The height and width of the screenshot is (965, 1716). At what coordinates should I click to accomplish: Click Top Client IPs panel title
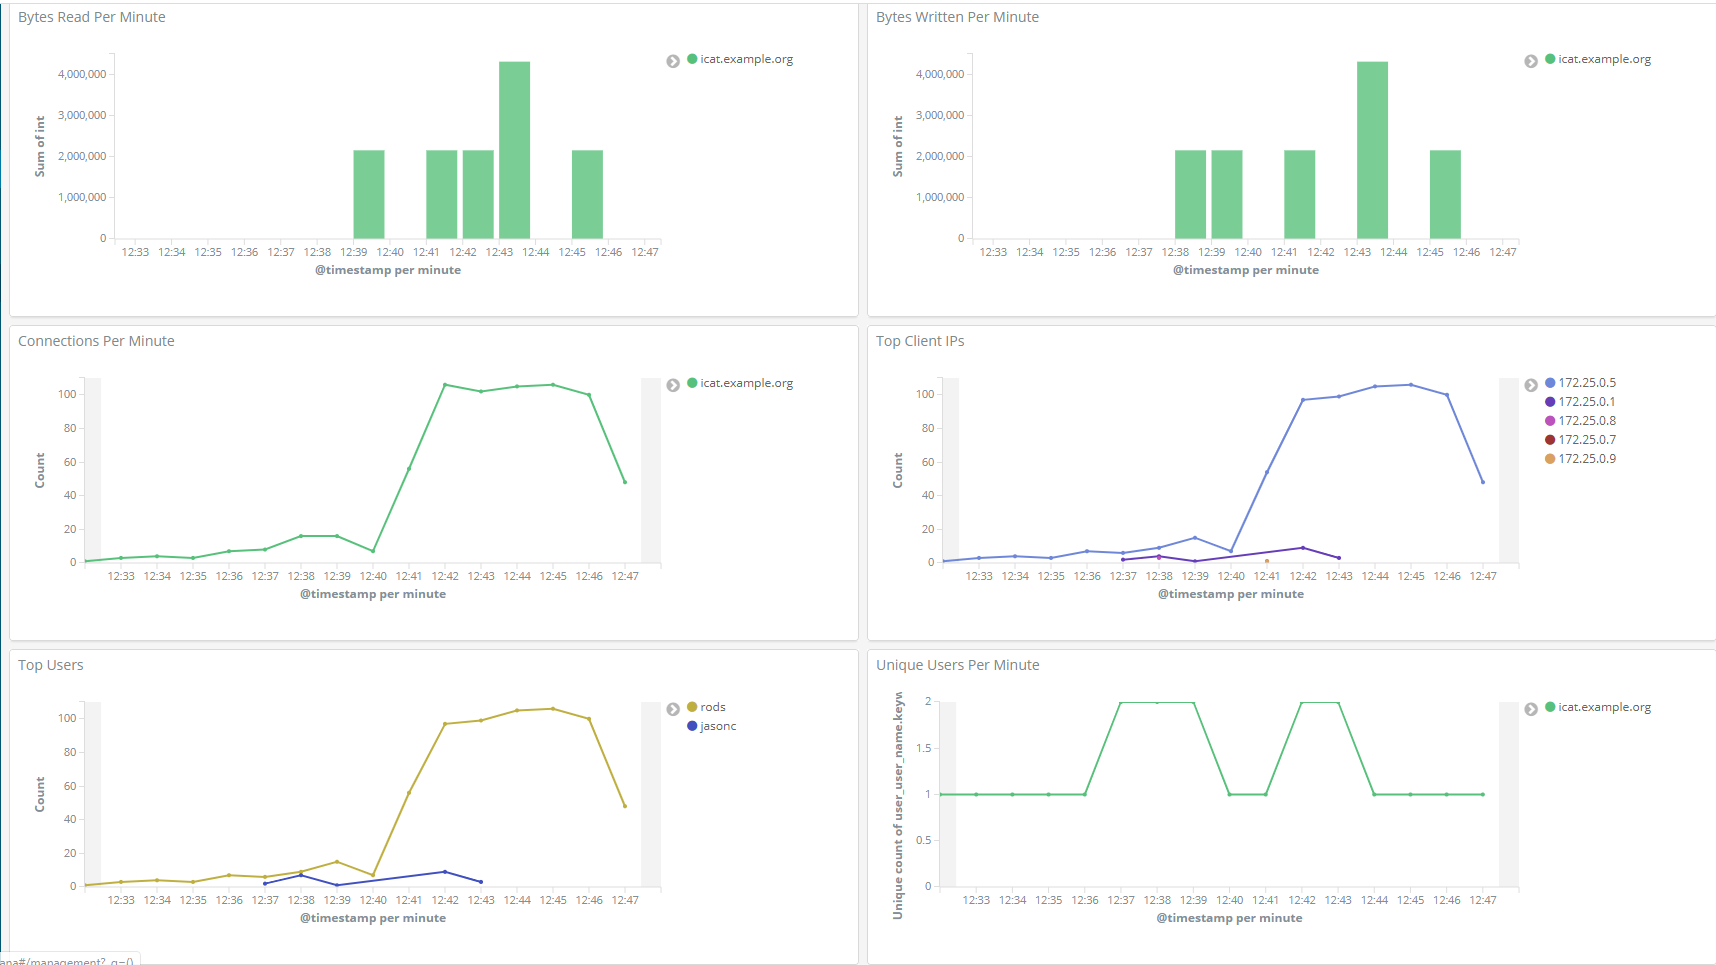click(x=920, y=341)
